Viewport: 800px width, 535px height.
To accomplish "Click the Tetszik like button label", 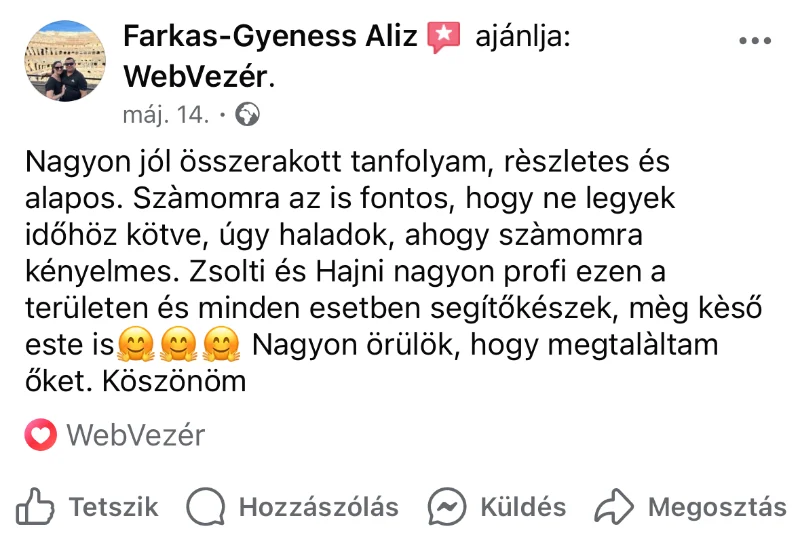I will coord(114,507).
